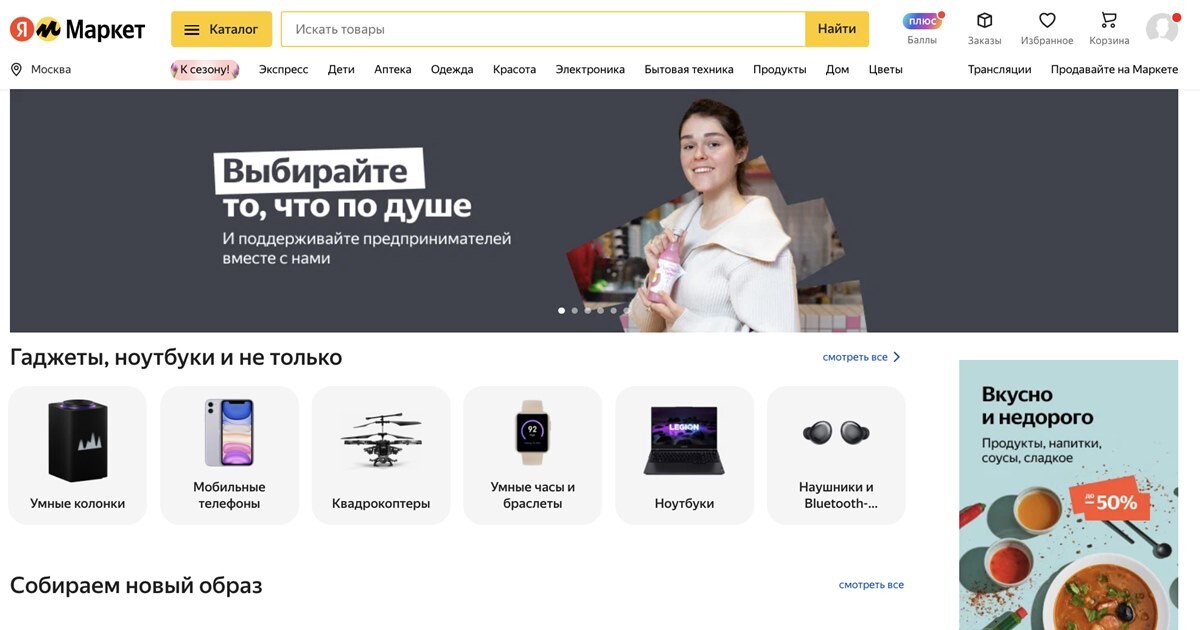Open the Вкусно и недорогo promo banner
Image resolution: width=1200 pixels, height=630 pixels.
[x=1068, y=495]
